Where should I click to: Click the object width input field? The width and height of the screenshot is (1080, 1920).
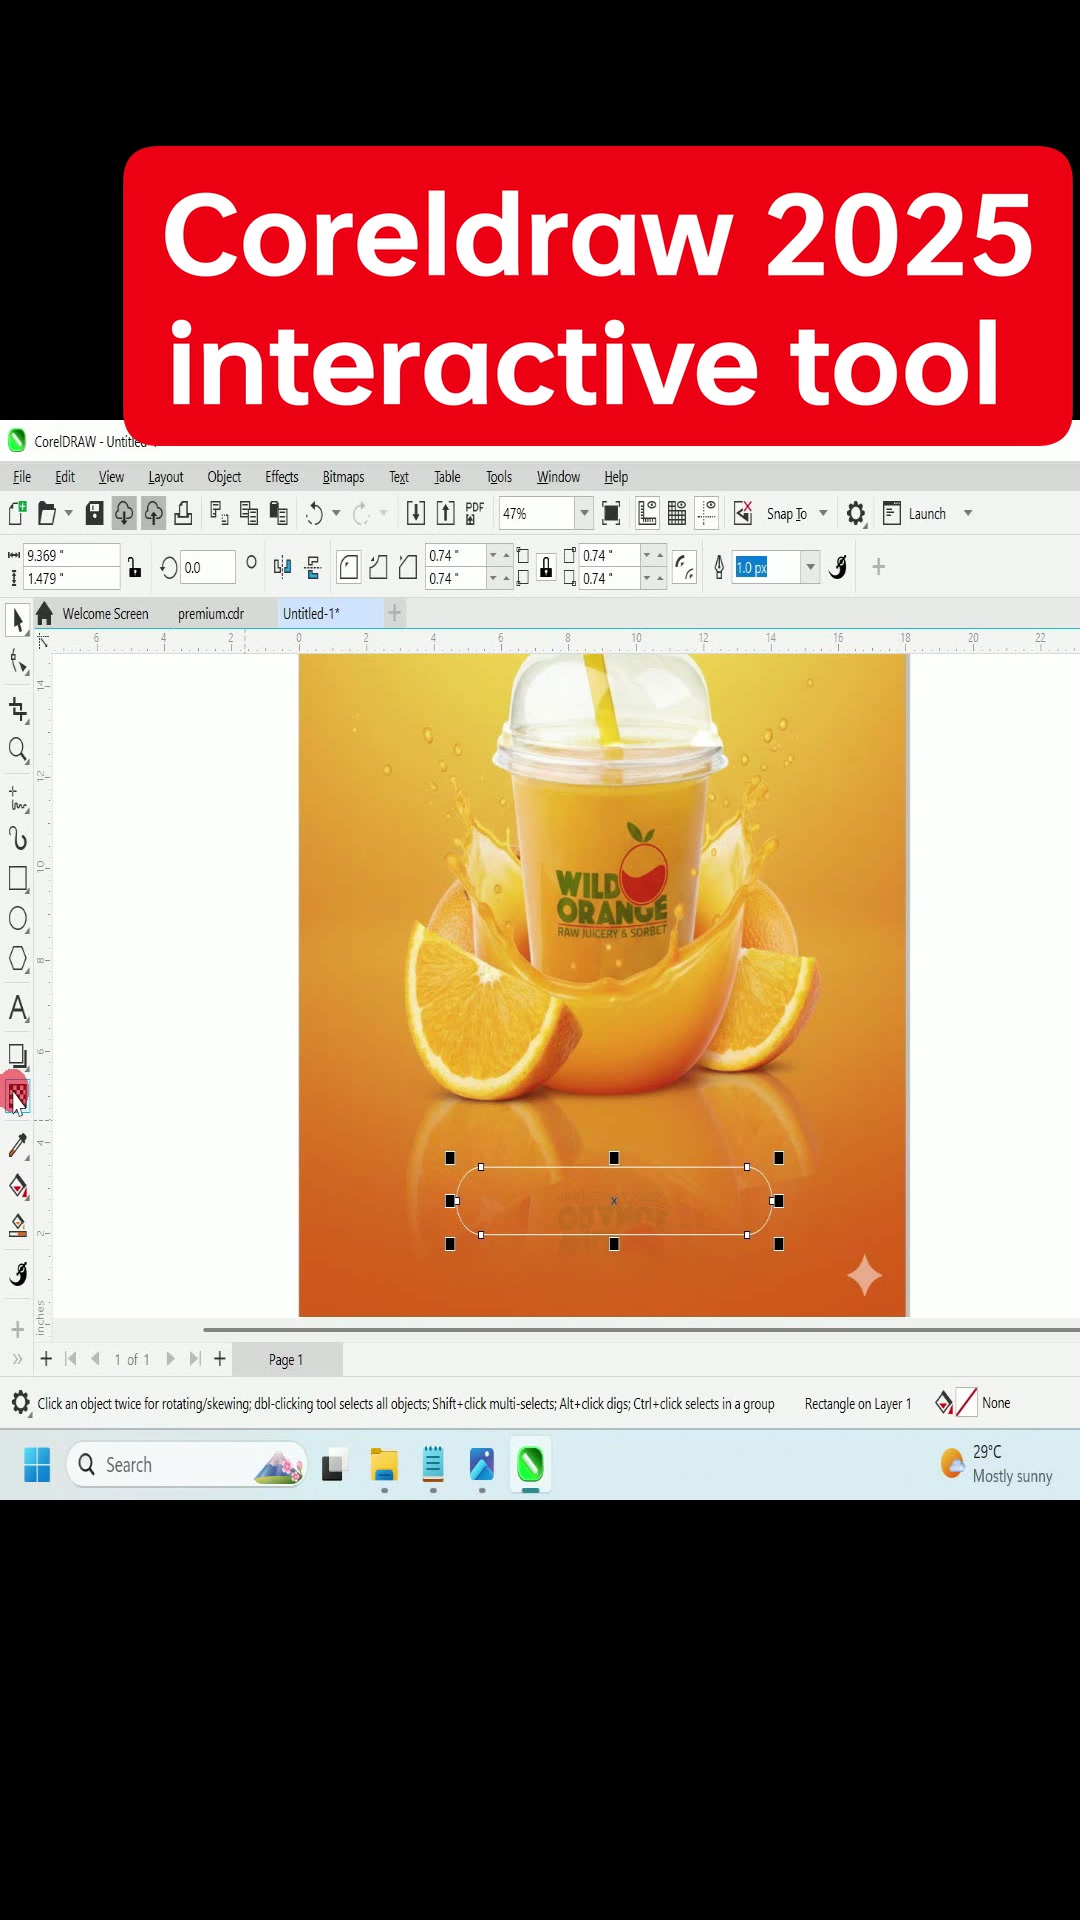click(x=72, y=556)
